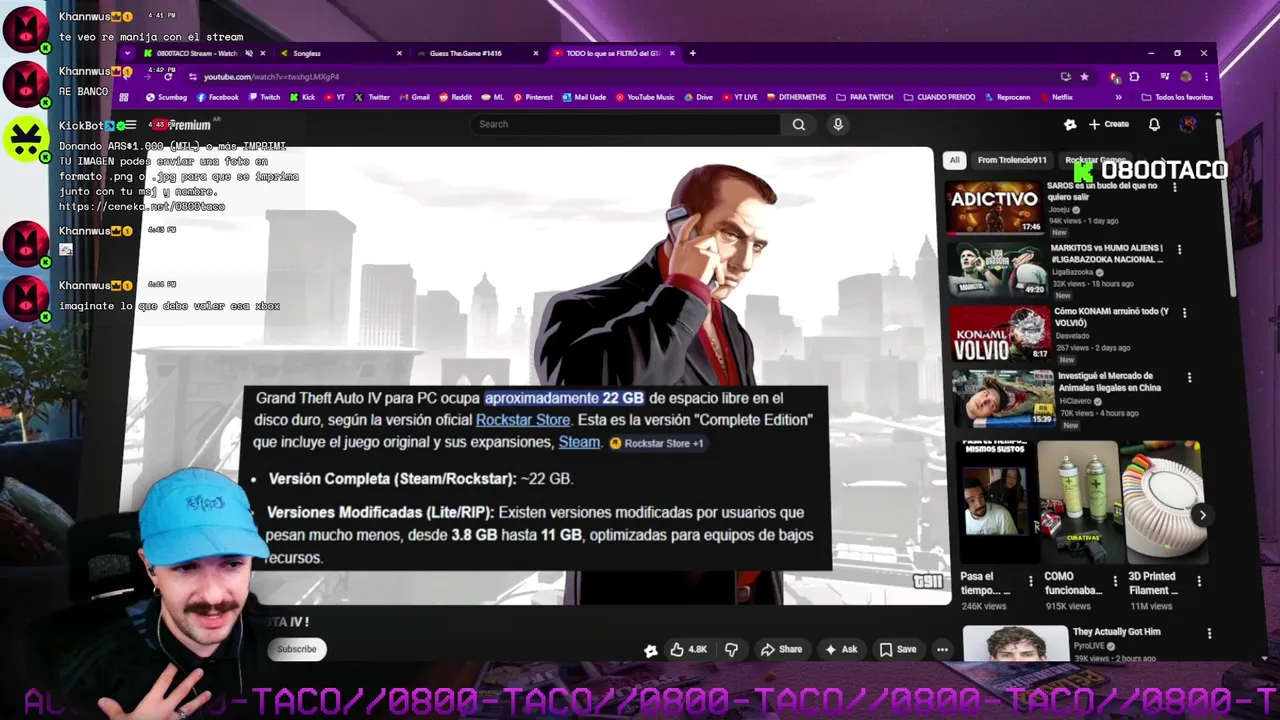The height and width of the screenshot is (720, 1280).
Task: Advance the Shorts shelf with next arrow
Action: click(x=1202, y=515)
